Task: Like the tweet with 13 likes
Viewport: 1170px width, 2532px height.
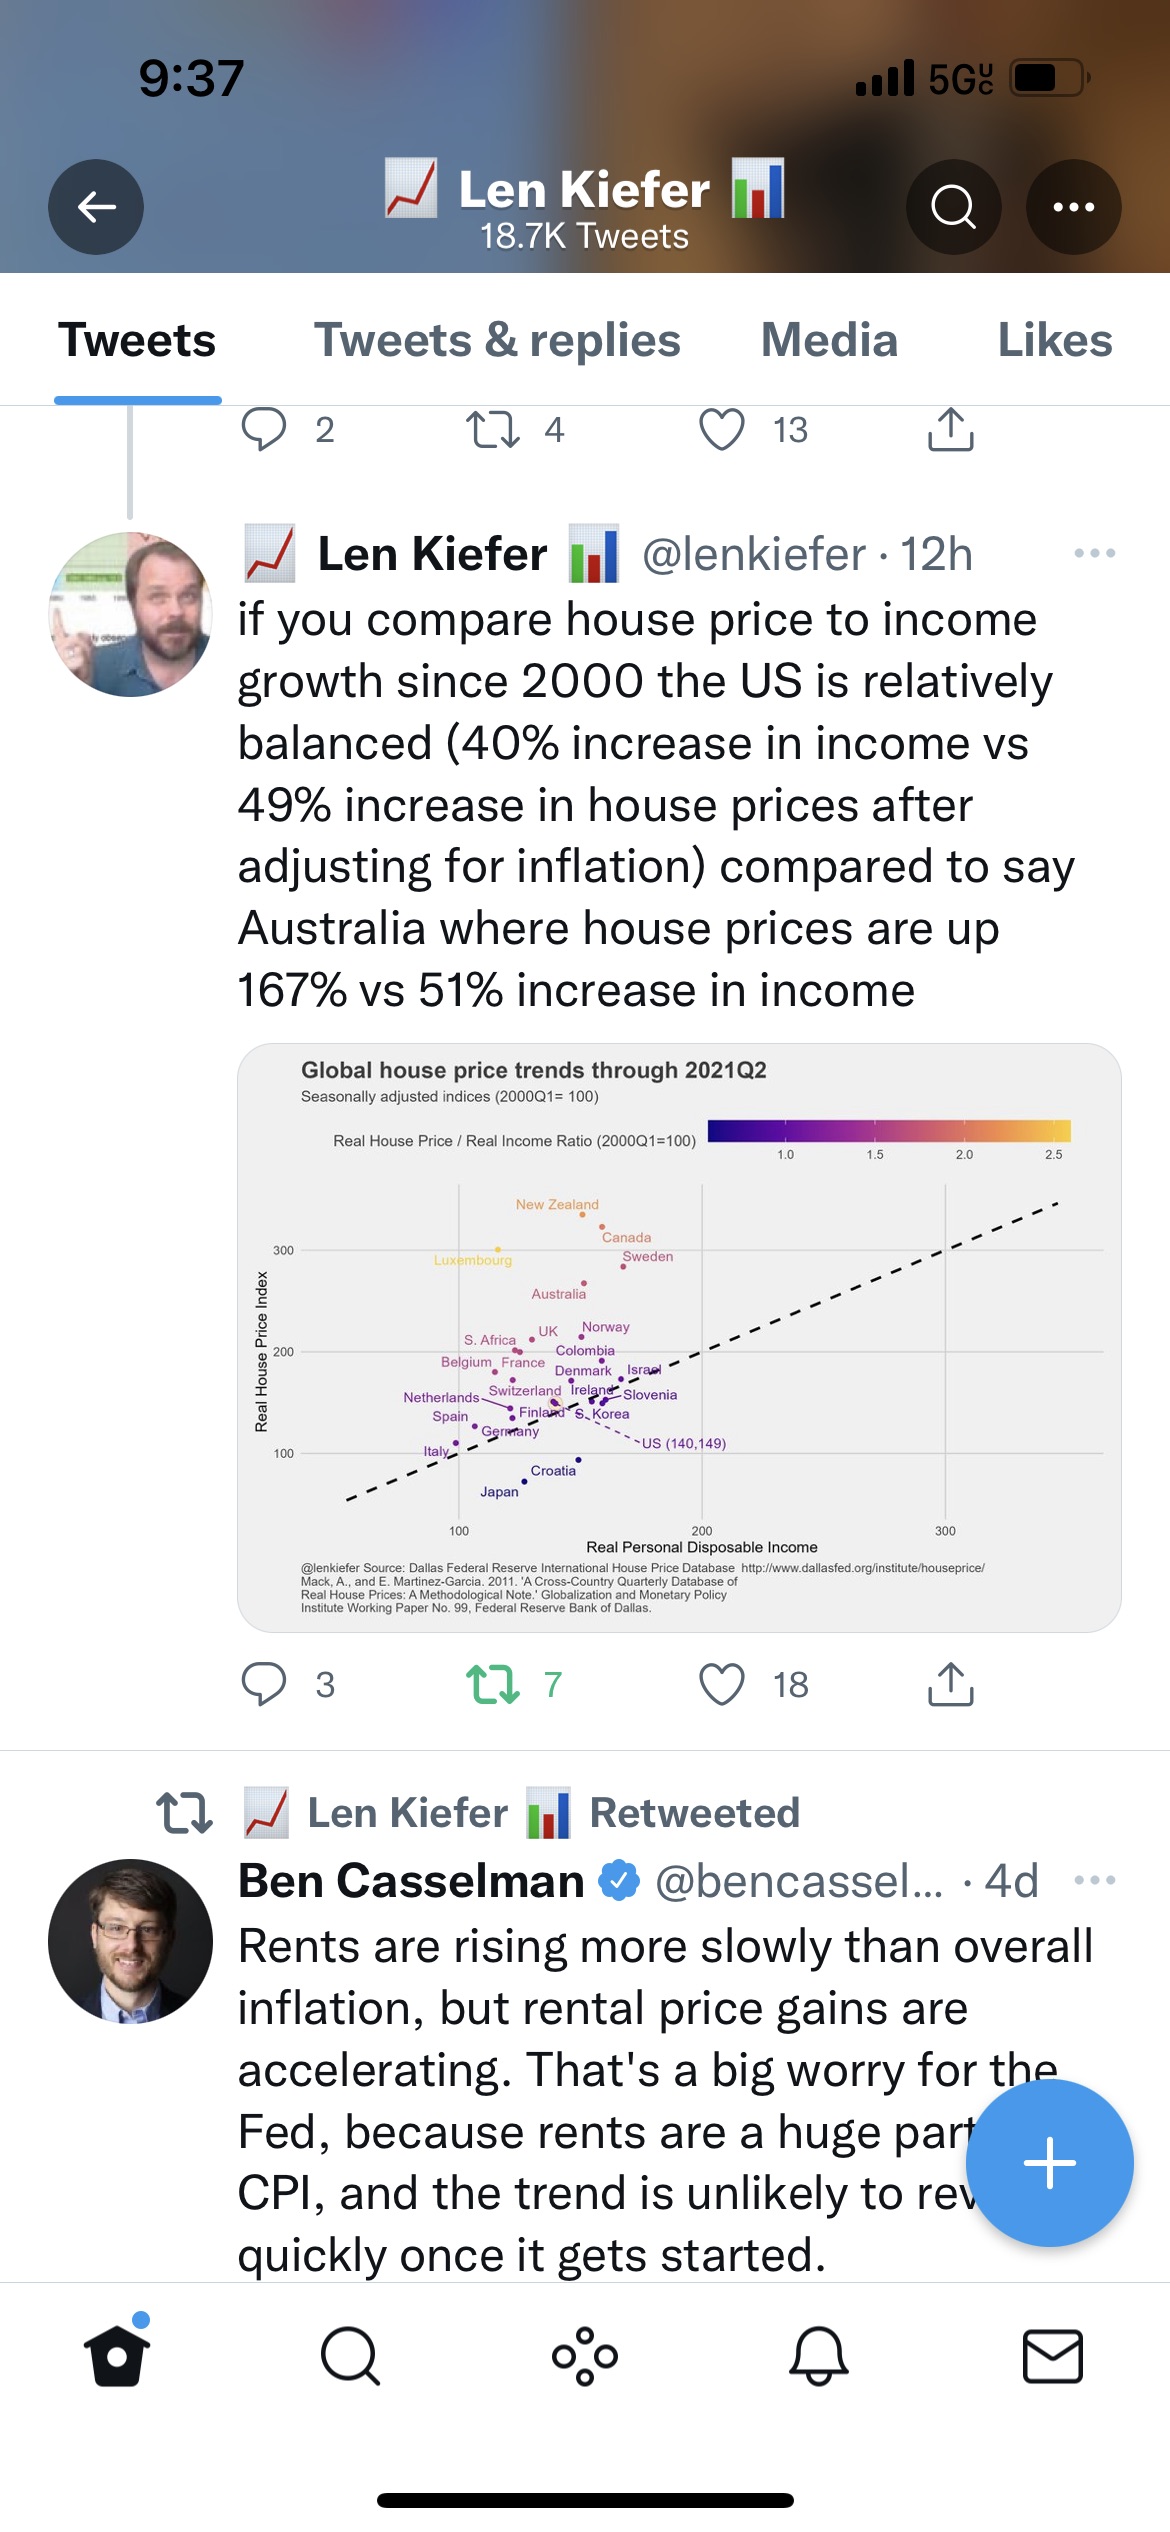Action: pos(722,430)
